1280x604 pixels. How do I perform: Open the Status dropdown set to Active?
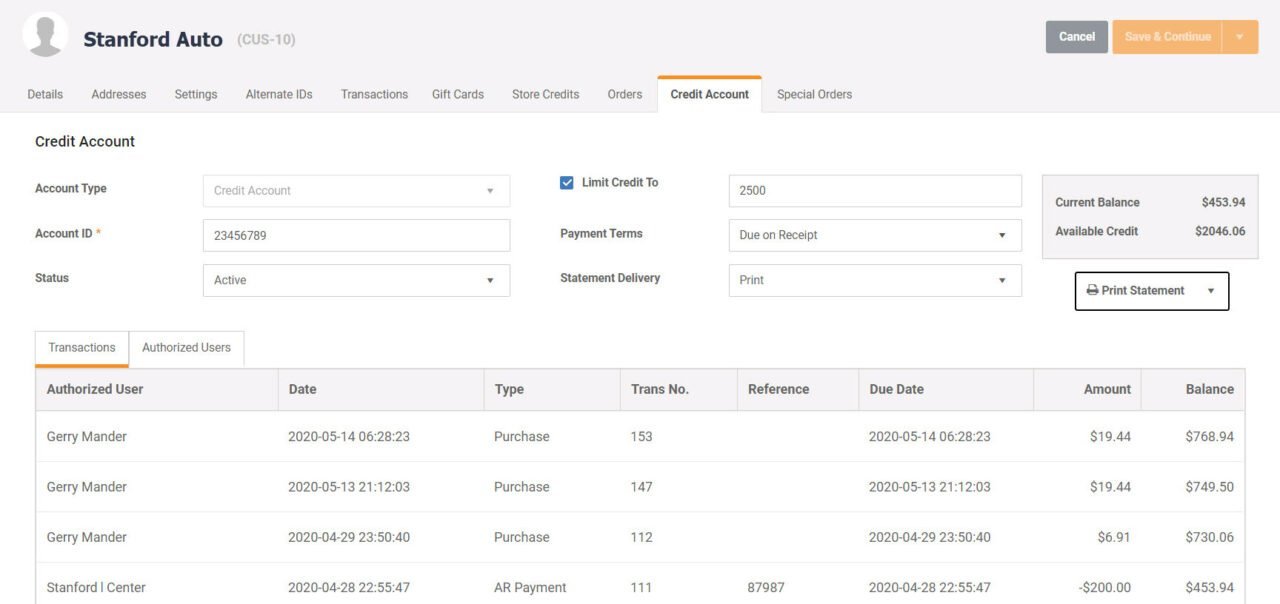point(356,280)
